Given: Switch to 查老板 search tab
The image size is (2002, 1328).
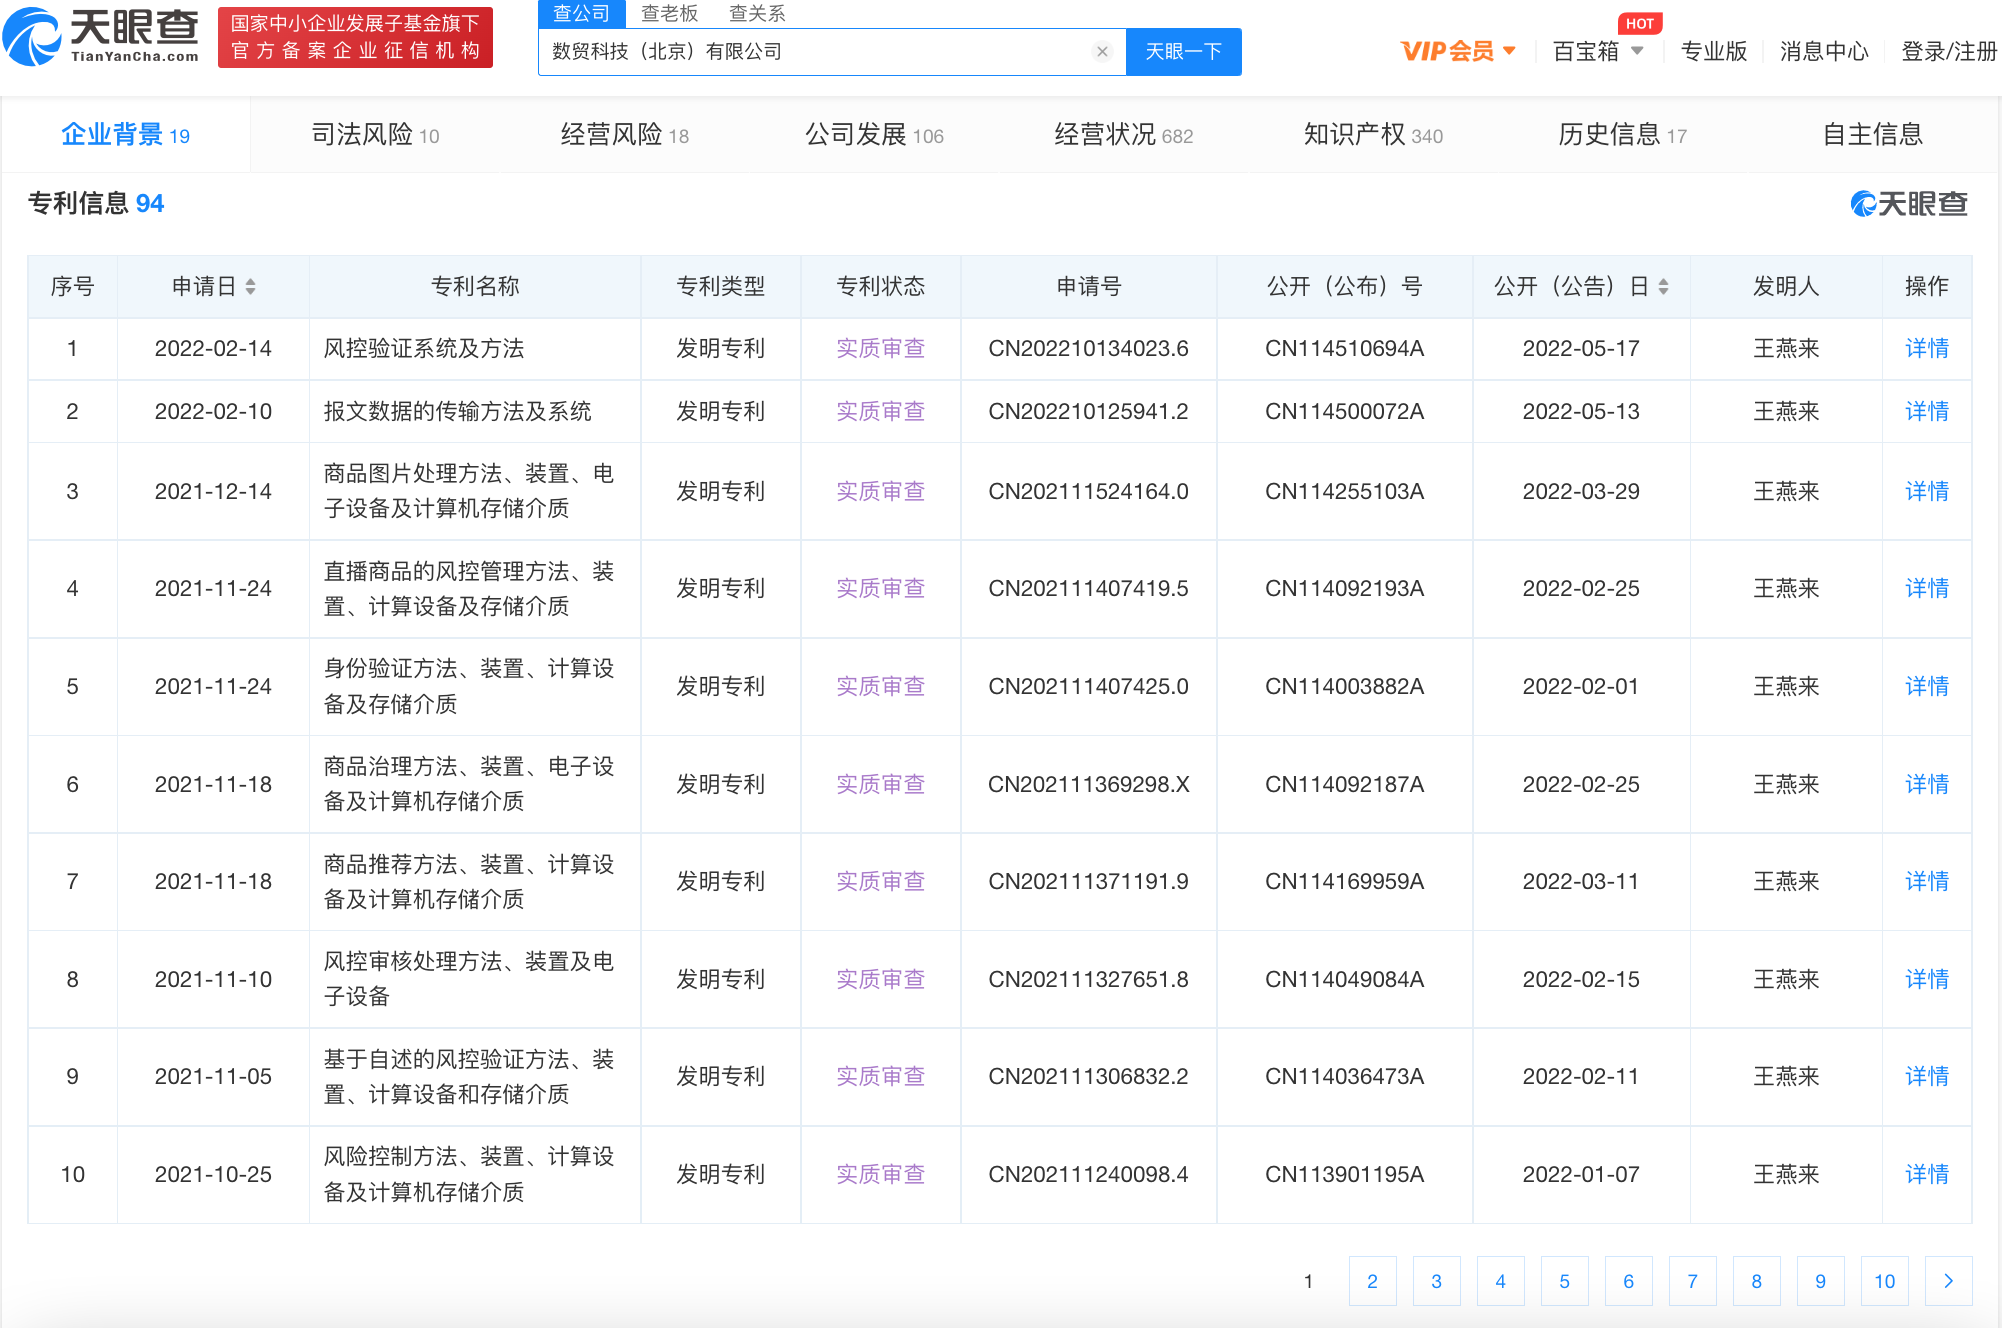Looking at the screenshot, I should pos(669,13).
